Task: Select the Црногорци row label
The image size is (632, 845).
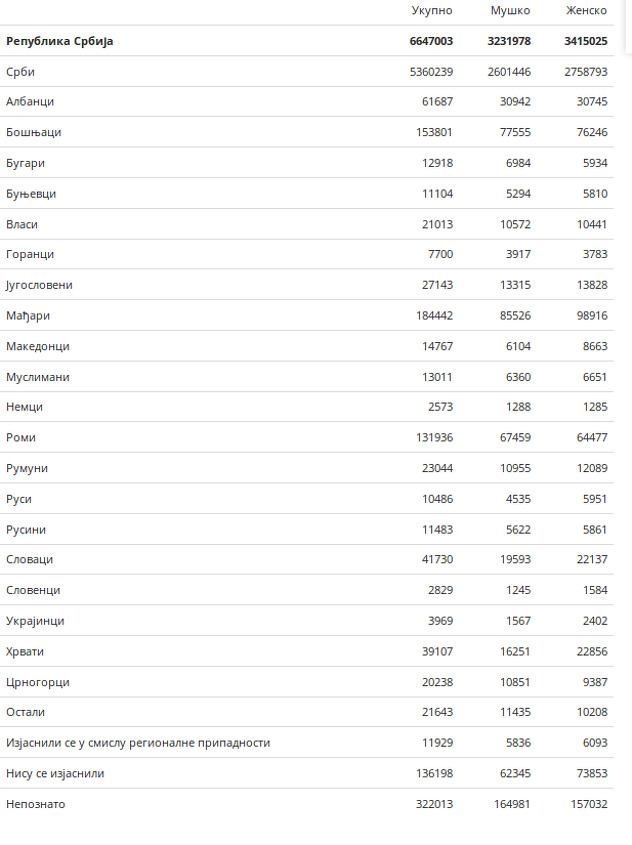Action: (x=37, y=682)
